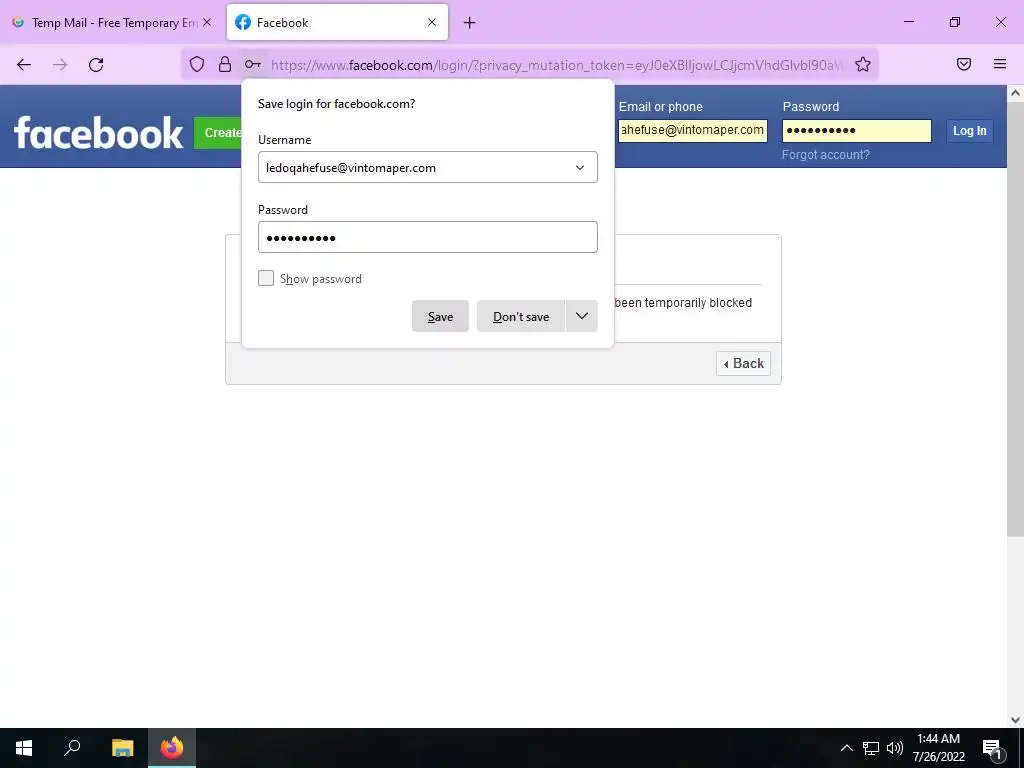Open Windows taskbar search
This screenshot has height=768, width=1024.
click(72, 748)
